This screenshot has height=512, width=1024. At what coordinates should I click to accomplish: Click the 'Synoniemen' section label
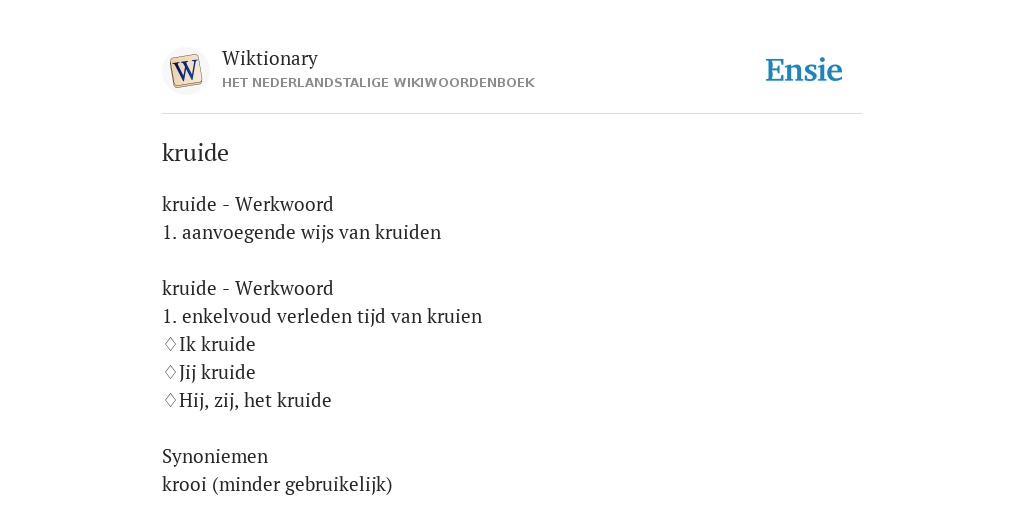(x=215, y=456)
